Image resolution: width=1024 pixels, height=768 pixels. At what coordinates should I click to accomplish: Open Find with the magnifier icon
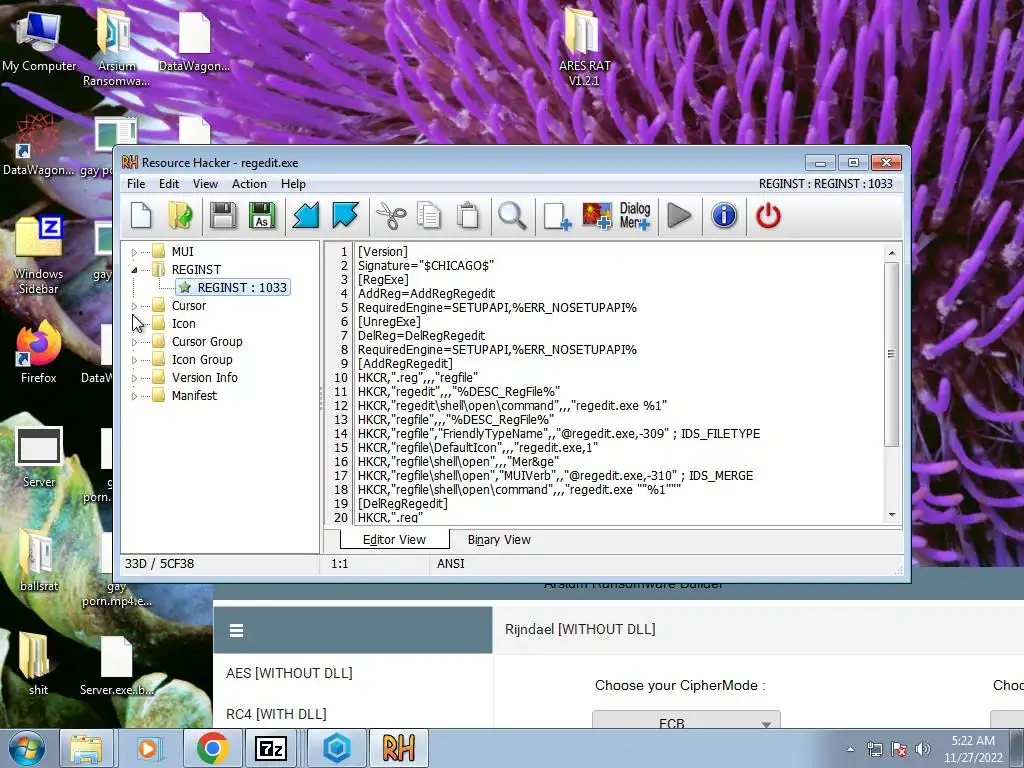tap(512, 216)
